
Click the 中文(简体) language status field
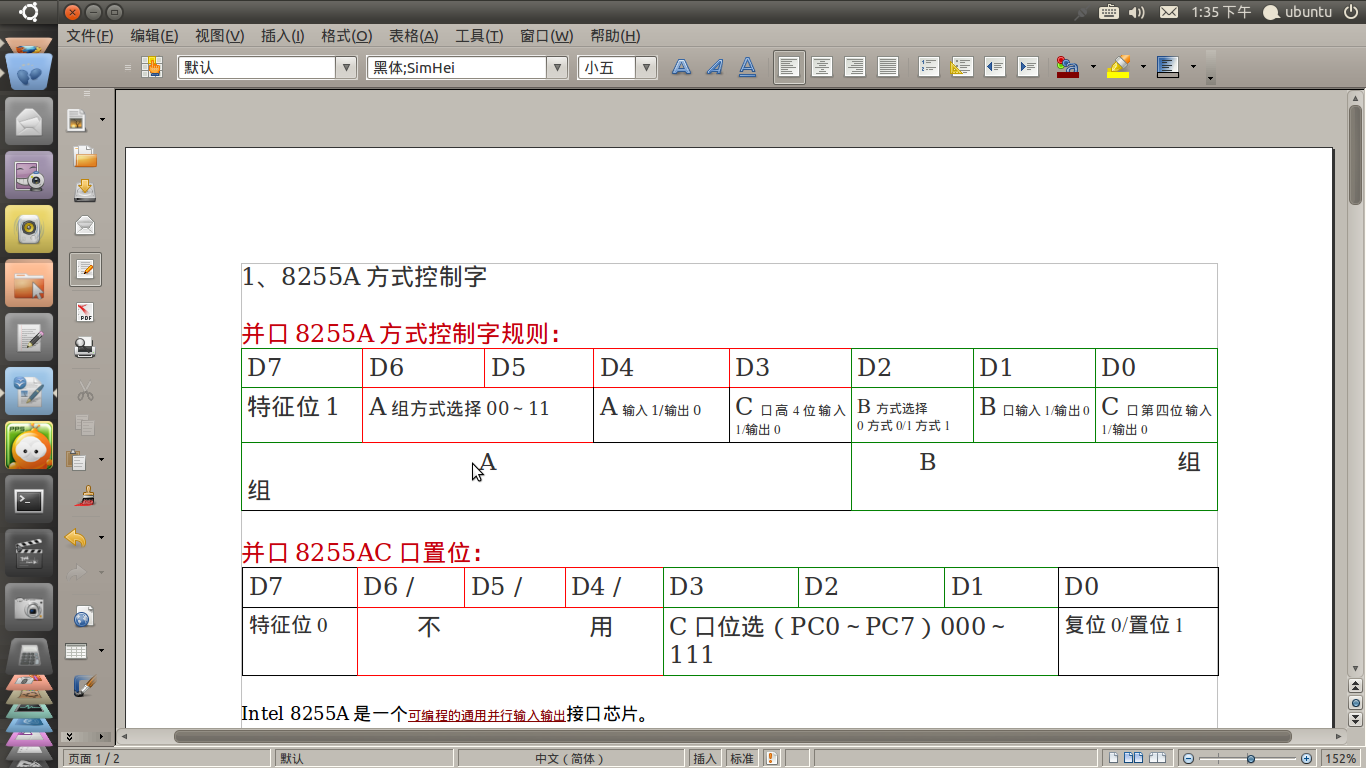coord(569,758)
